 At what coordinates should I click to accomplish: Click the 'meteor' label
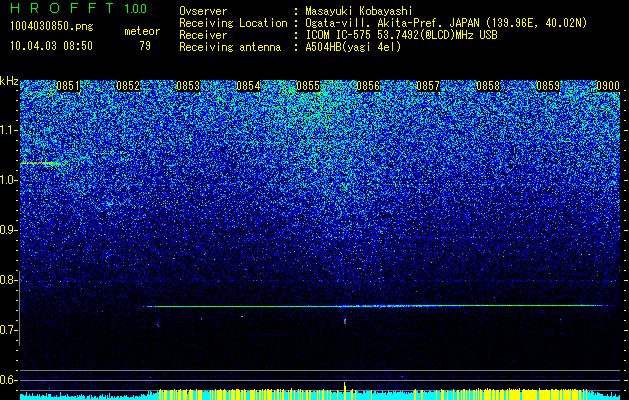pyautogui.click(x=142, y=31)
